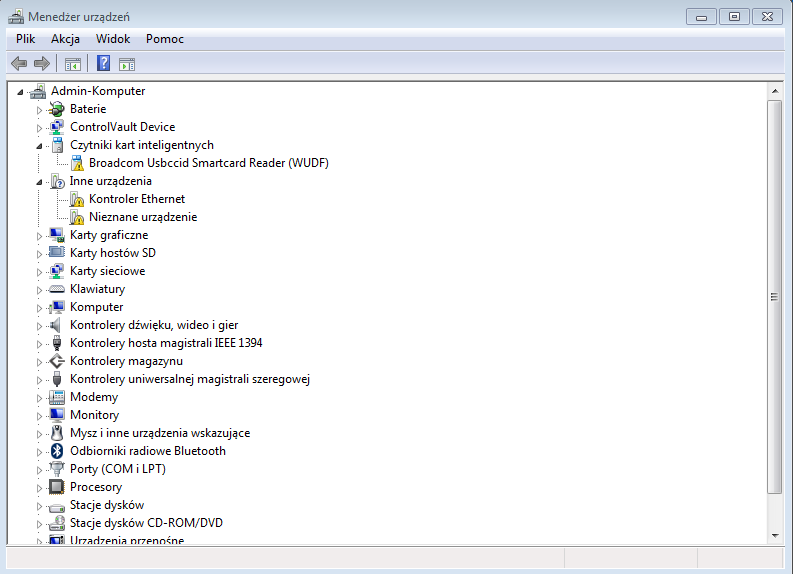Click the Inne urządzenia question mark icon
Image resolution: width=793 pixels, height=574 pixels.
click(x=57, y=181)
